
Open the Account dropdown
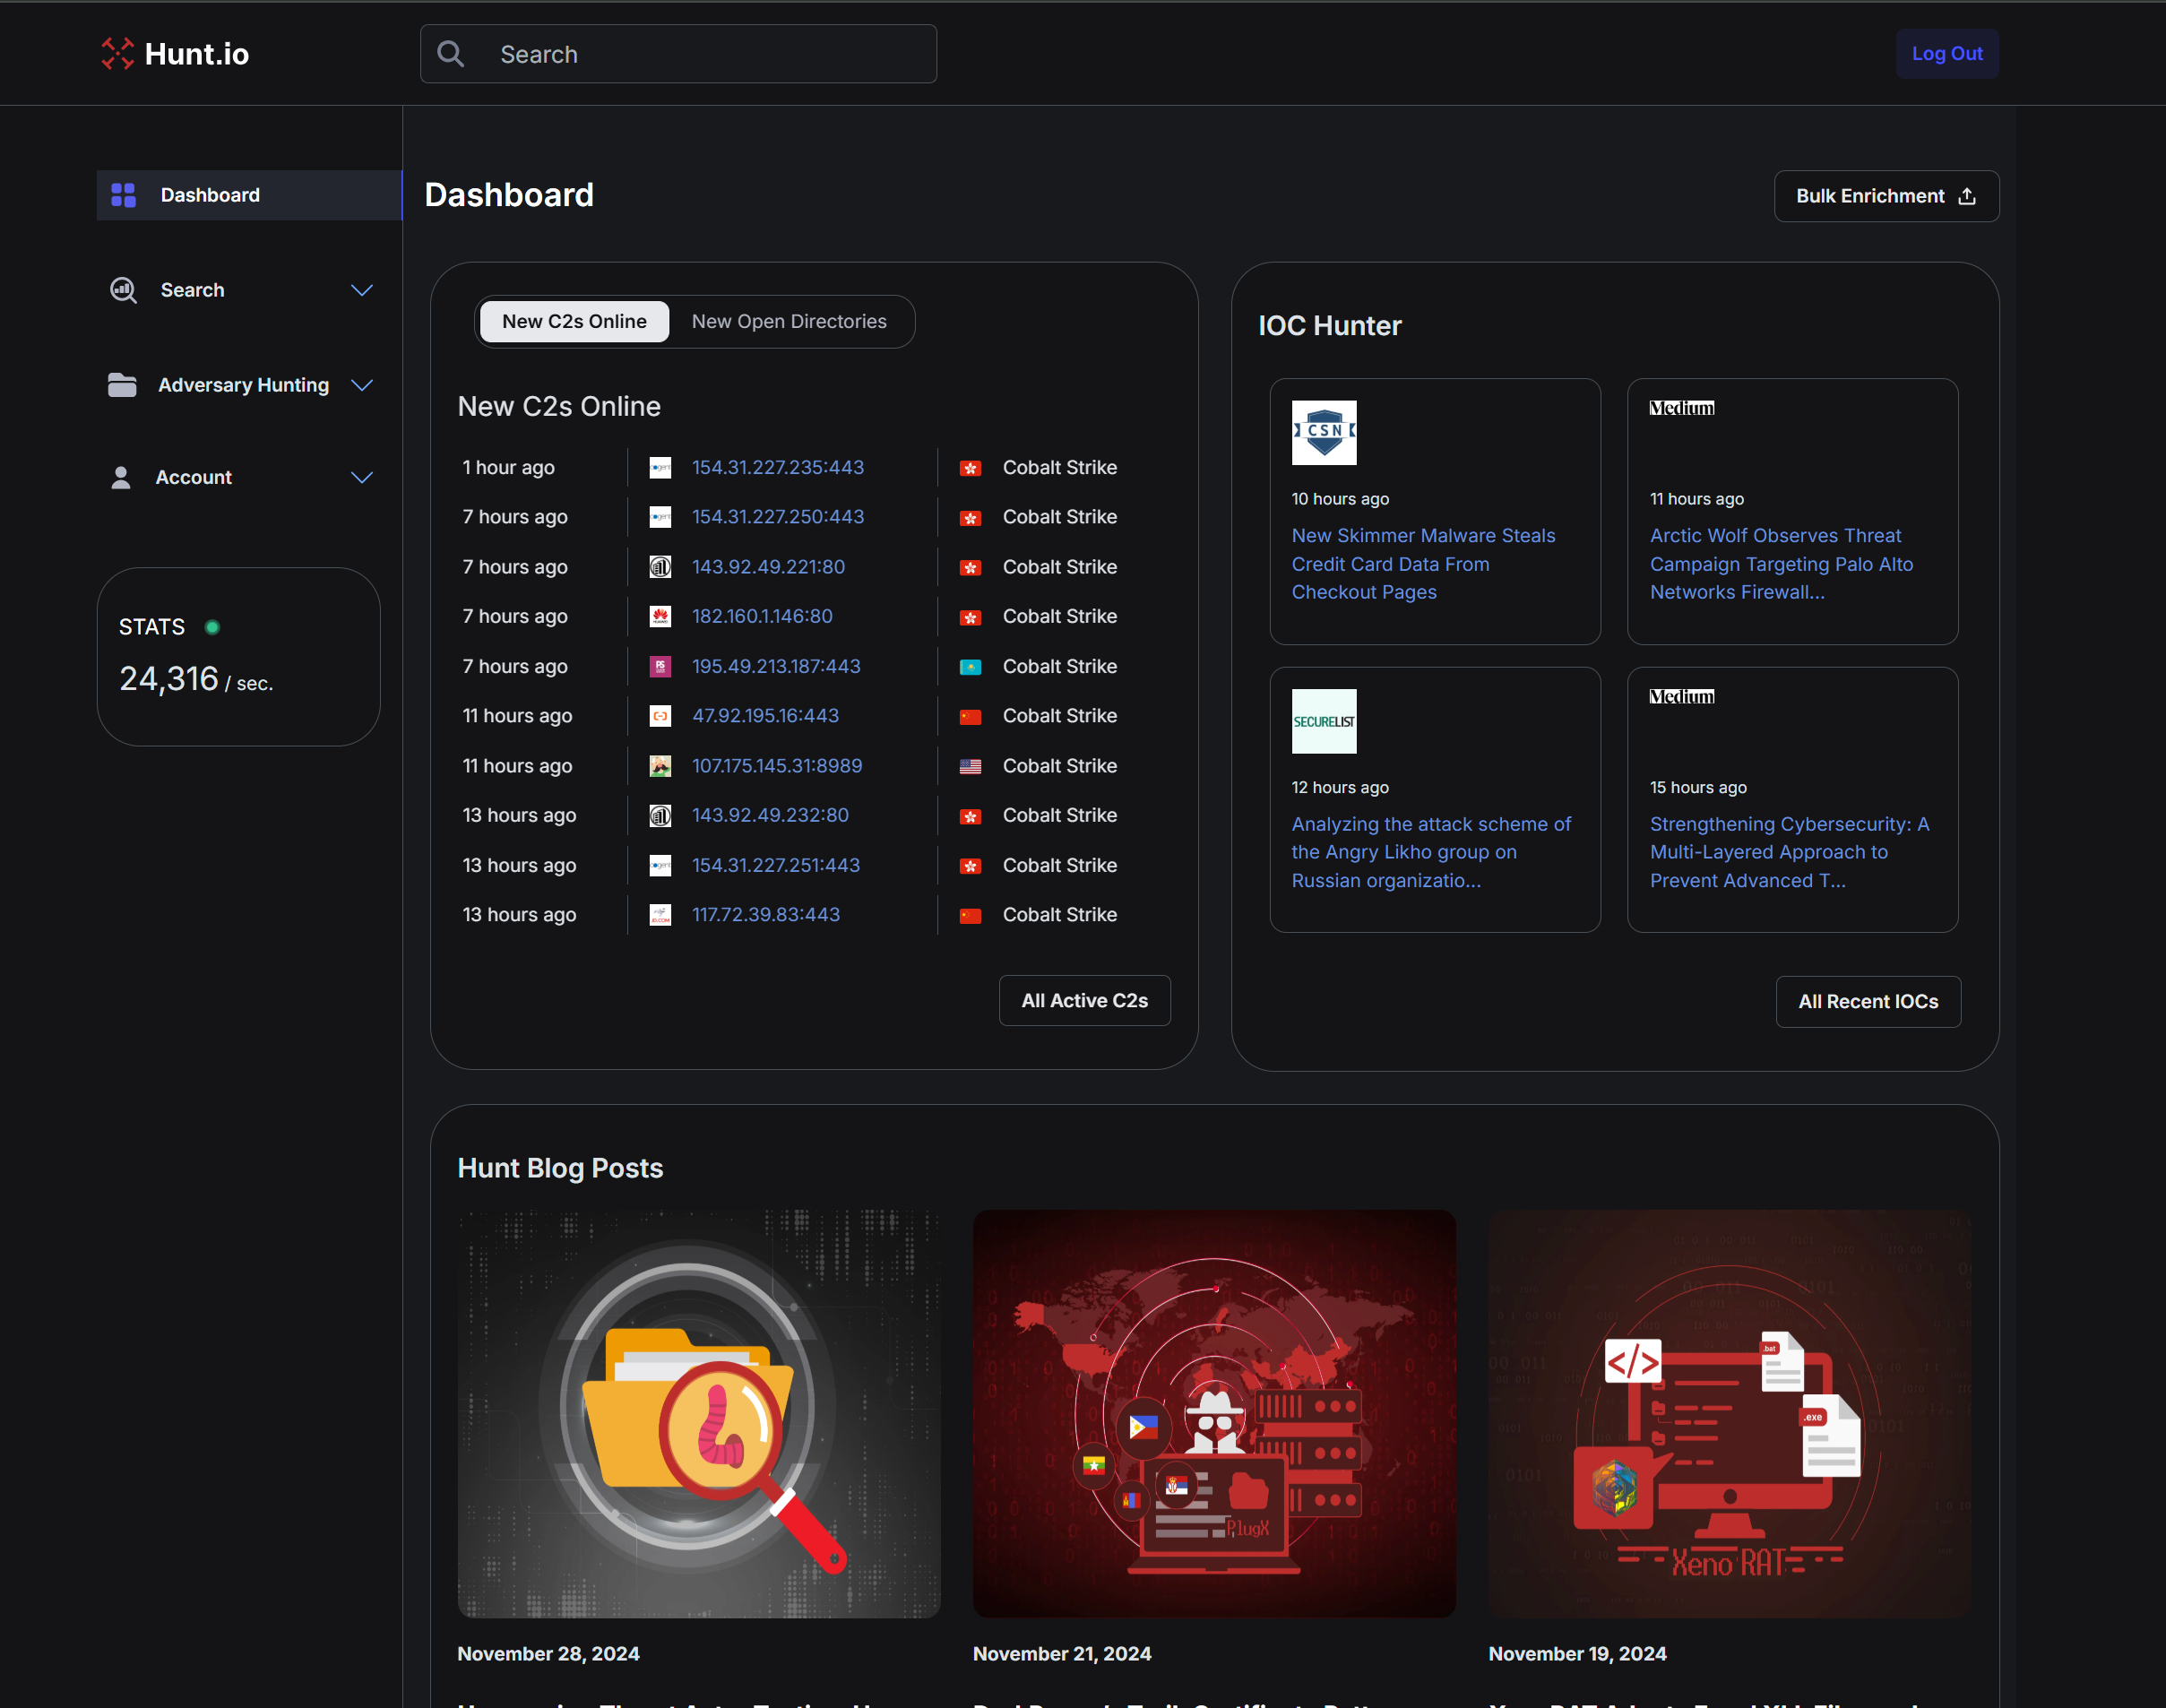pyautogui.click(x=361, y=477)
